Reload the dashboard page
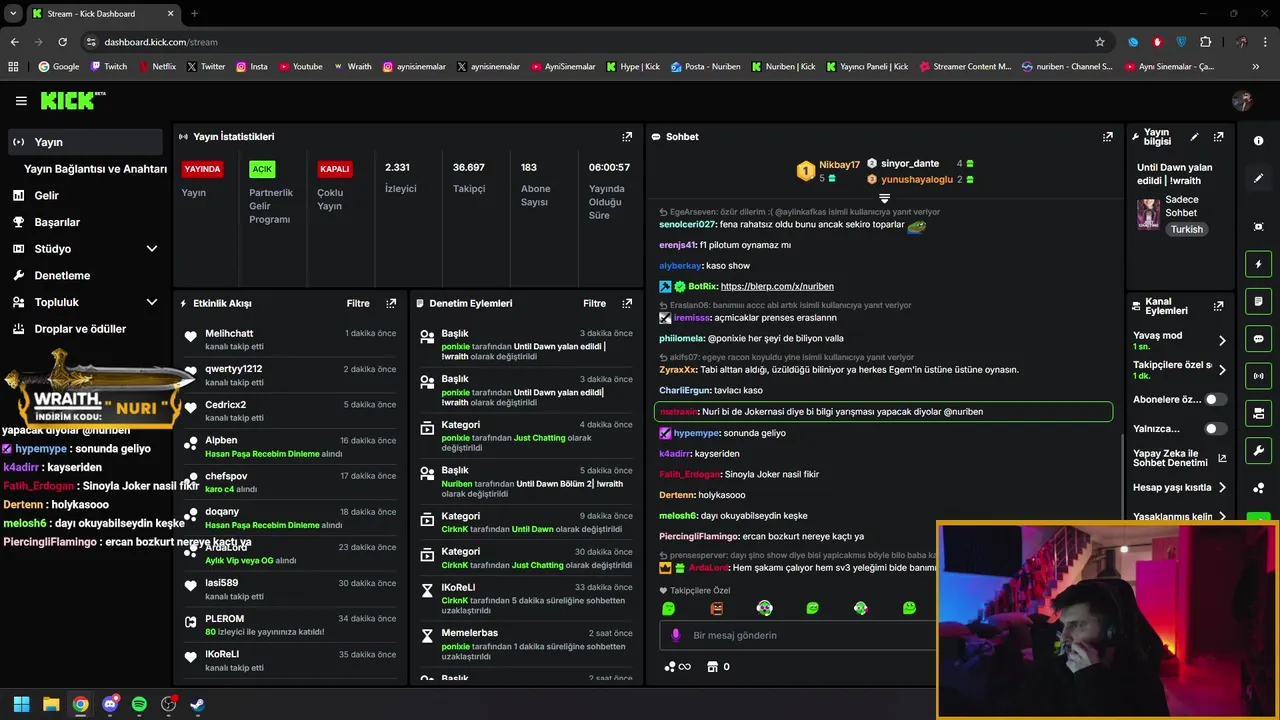 pyautogui.click(x=62, y=42)
